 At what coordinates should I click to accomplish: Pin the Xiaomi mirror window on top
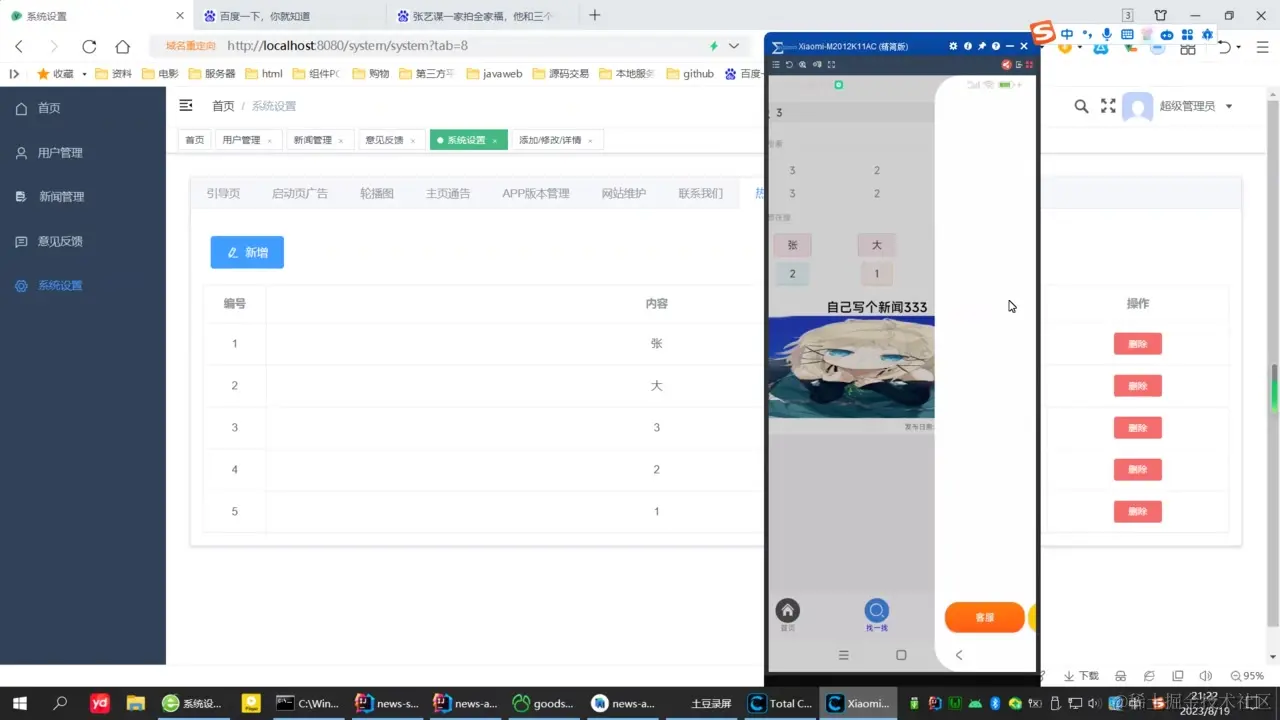point(981,46)
